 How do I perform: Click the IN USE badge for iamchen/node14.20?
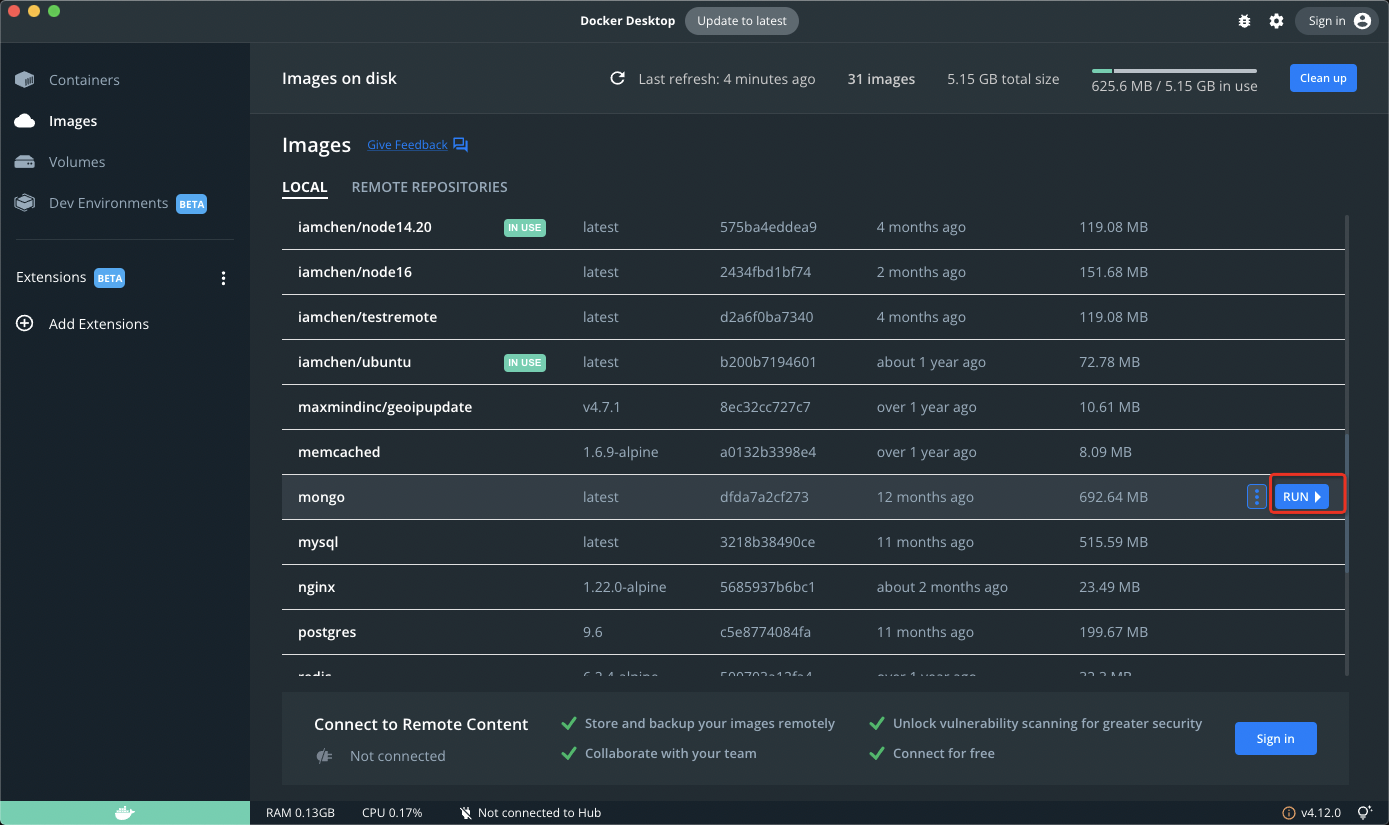pyautogui.click(x=525, y=227)
